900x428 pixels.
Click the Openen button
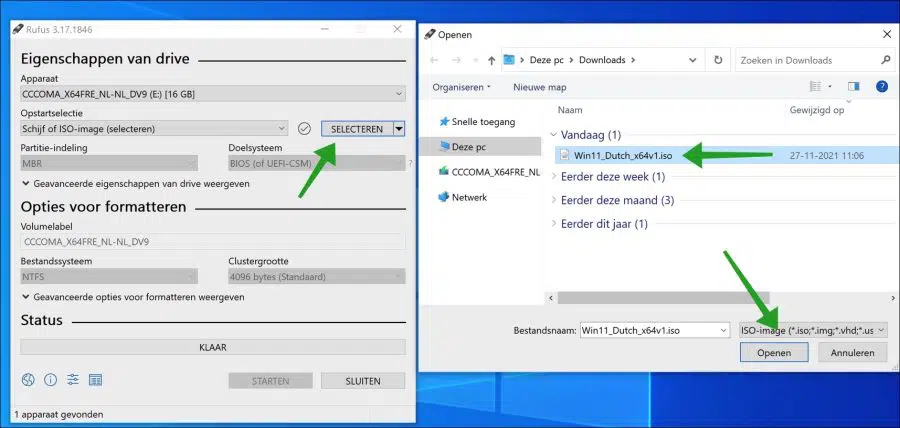click(774, 353)
